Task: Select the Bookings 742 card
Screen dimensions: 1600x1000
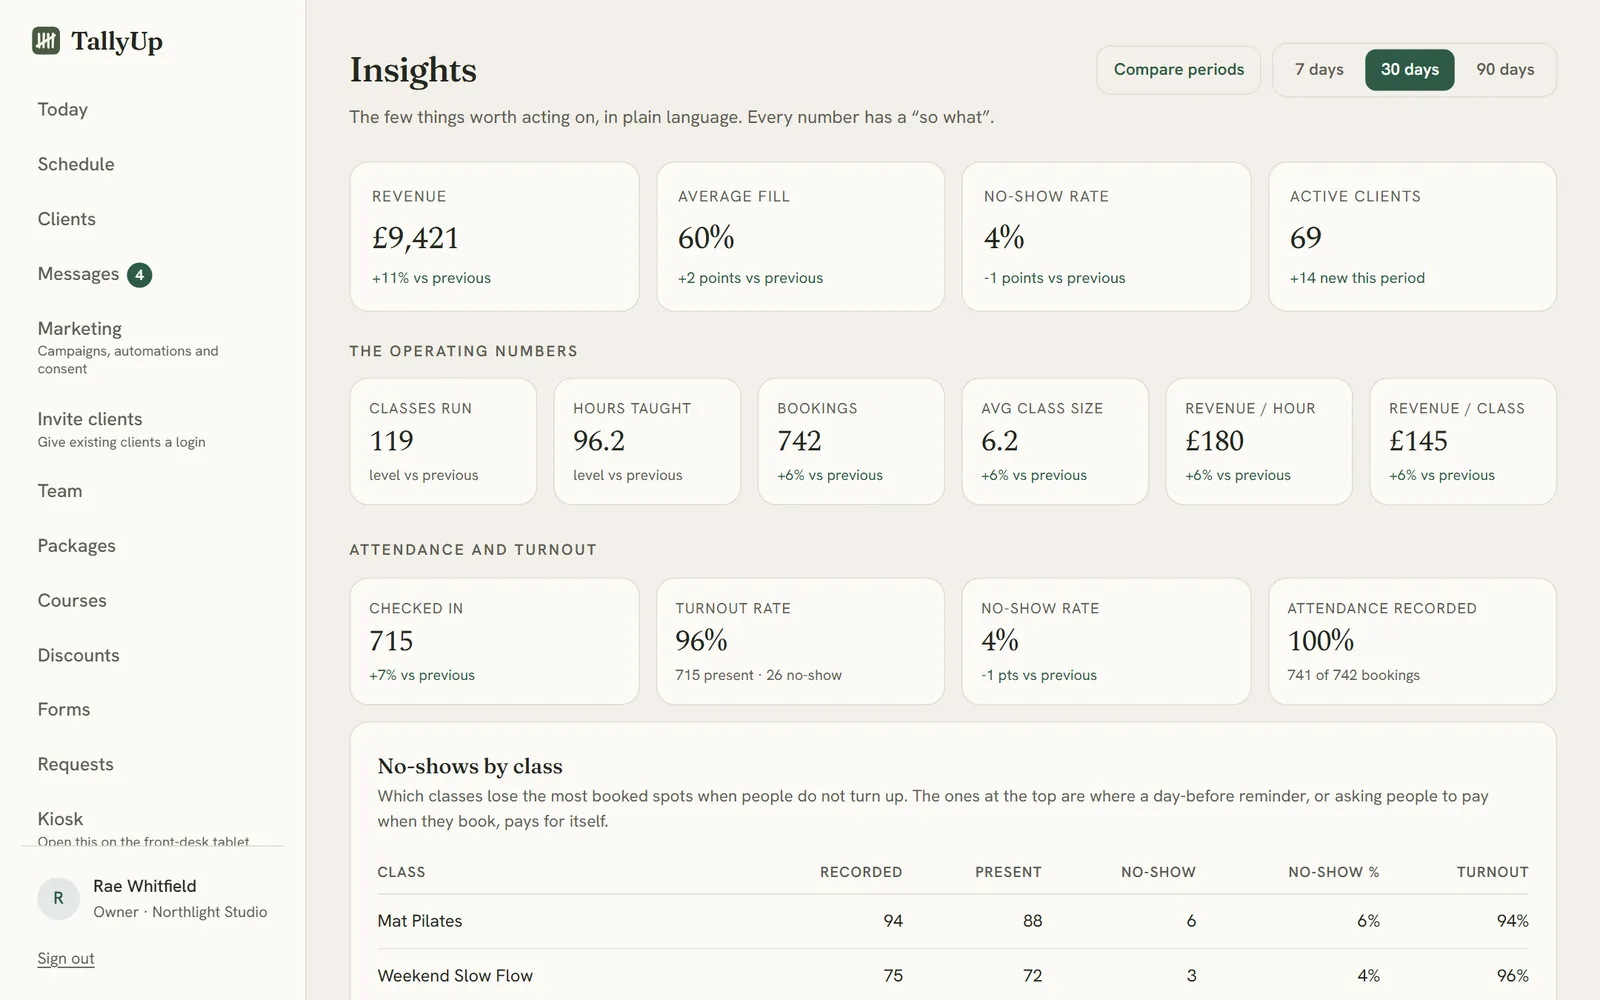Action: [851, 441]
